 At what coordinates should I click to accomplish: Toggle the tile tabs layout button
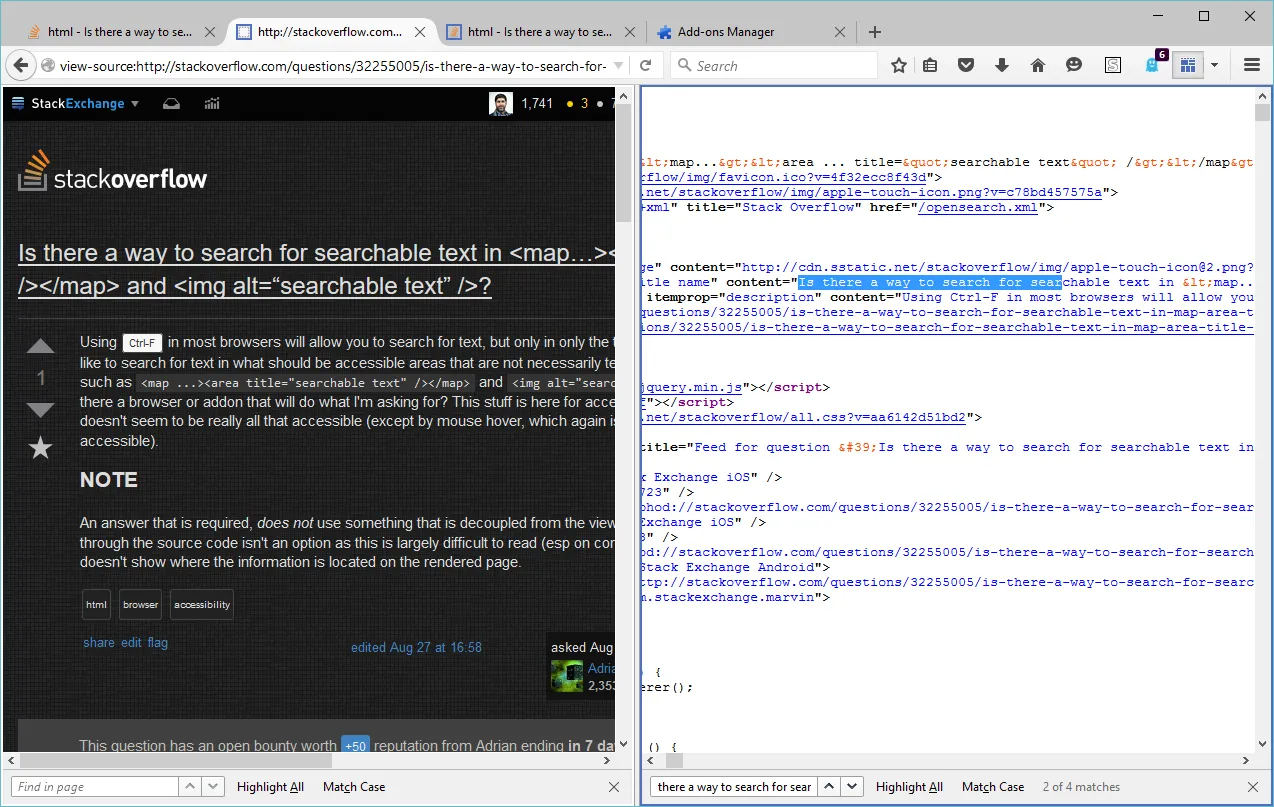tap(1187, 65)
